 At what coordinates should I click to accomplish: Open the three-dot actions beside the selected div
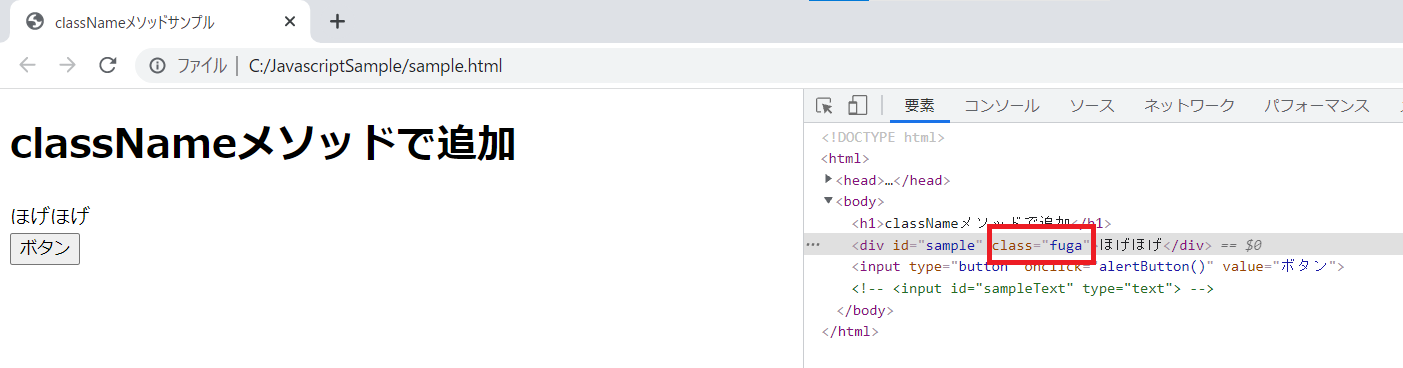[812, 245]
